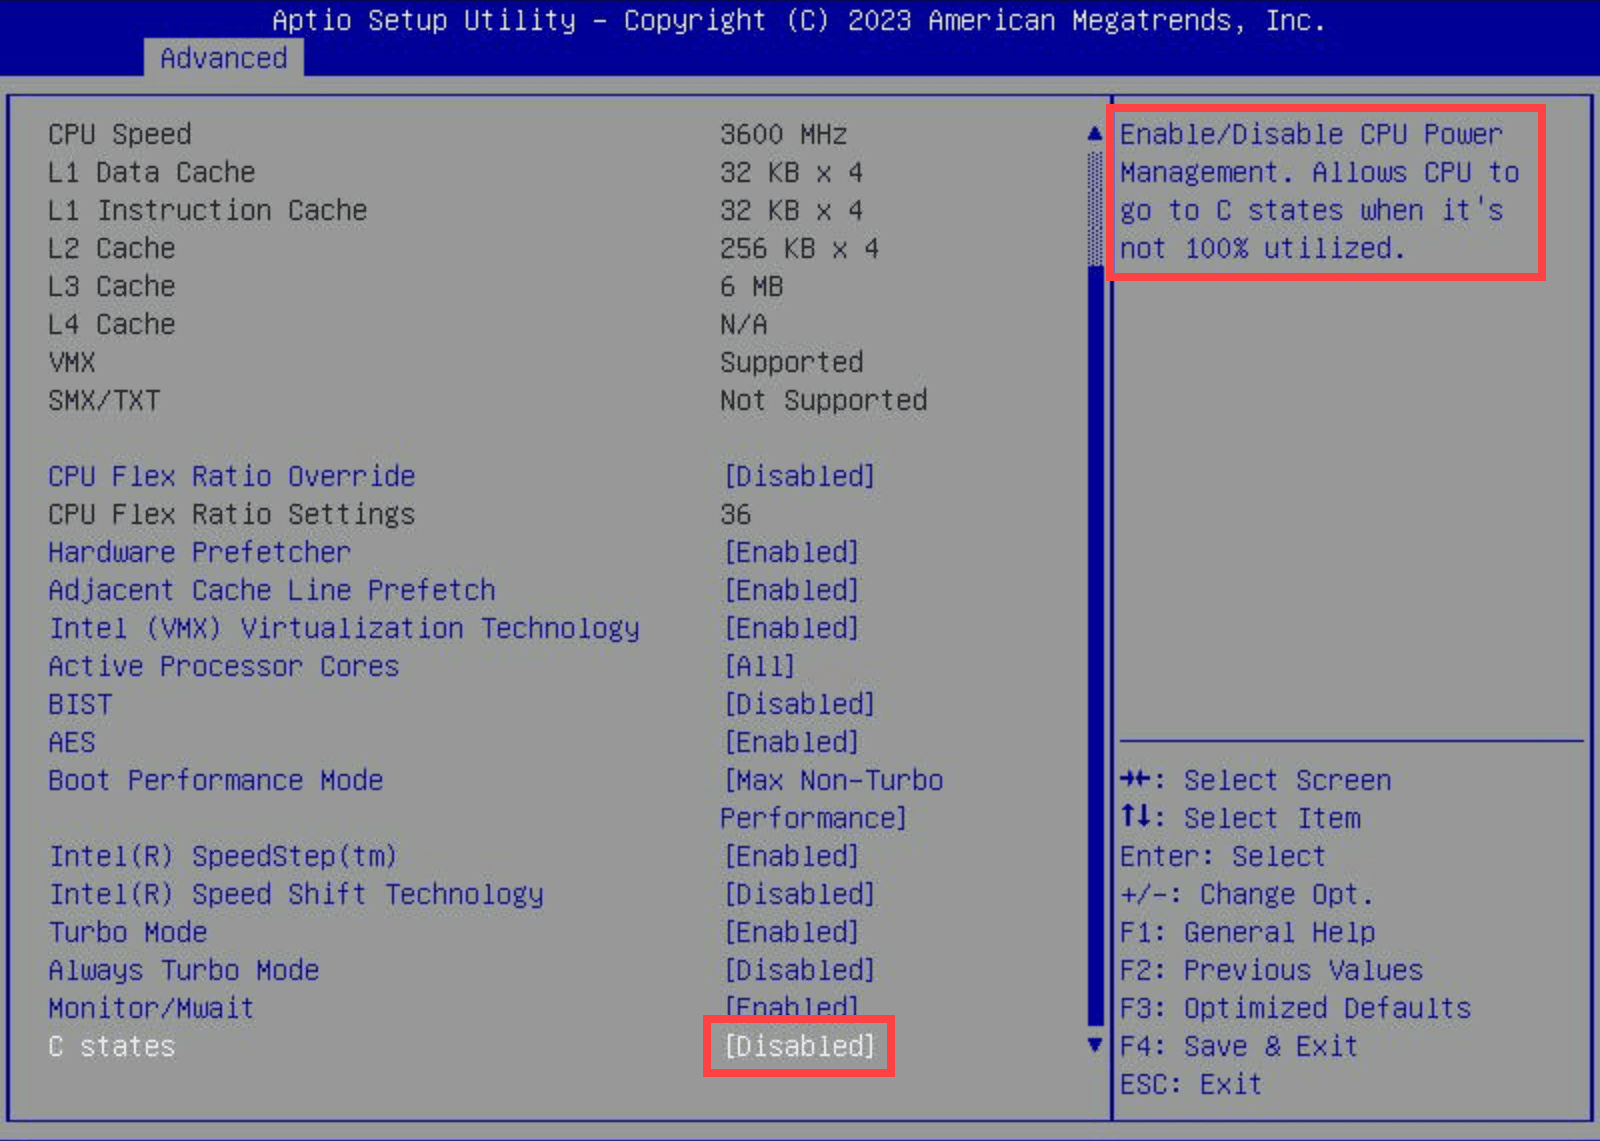Screen dimensions: 1600x1141
Task: Toggle SpeedStep Enabled value
Action: [x=792, y=856]
